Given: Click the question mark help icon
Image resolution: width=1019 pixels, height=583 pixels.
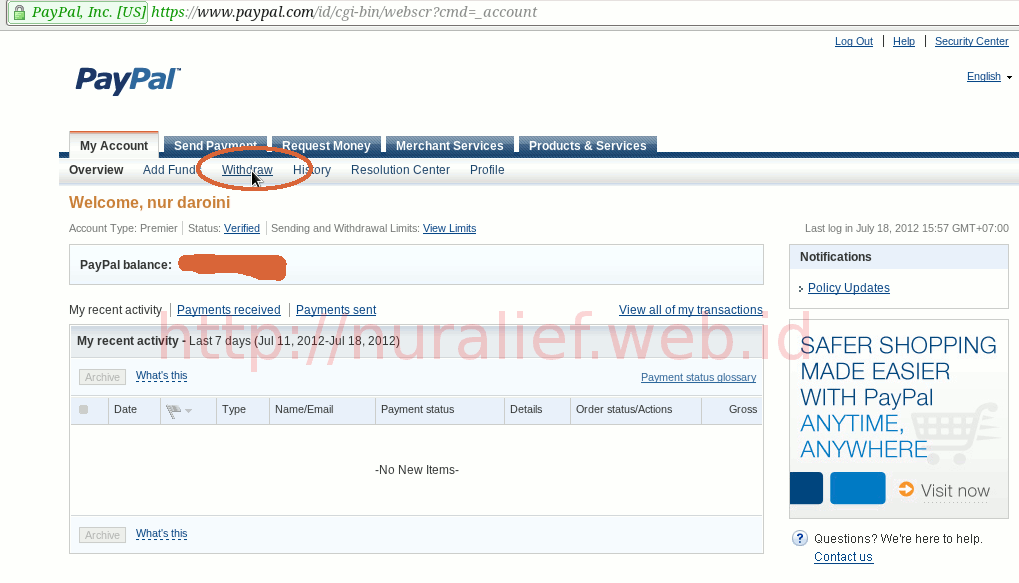Looking at the screenshot, I should (800, 538).
